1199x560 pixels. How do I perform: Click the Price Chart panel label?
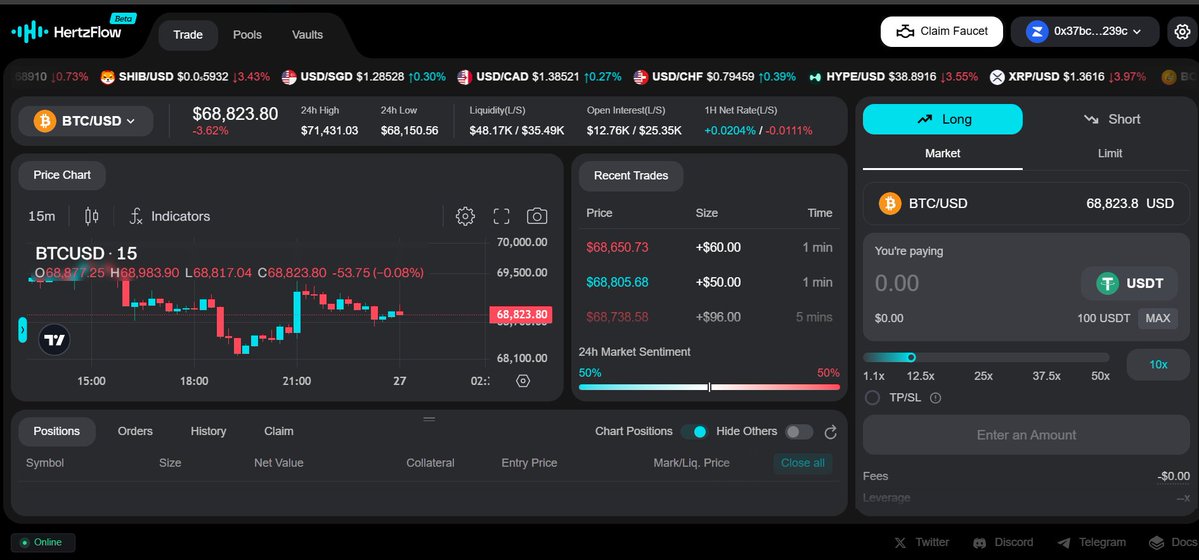pyautogui.click(x=62, y=175)
